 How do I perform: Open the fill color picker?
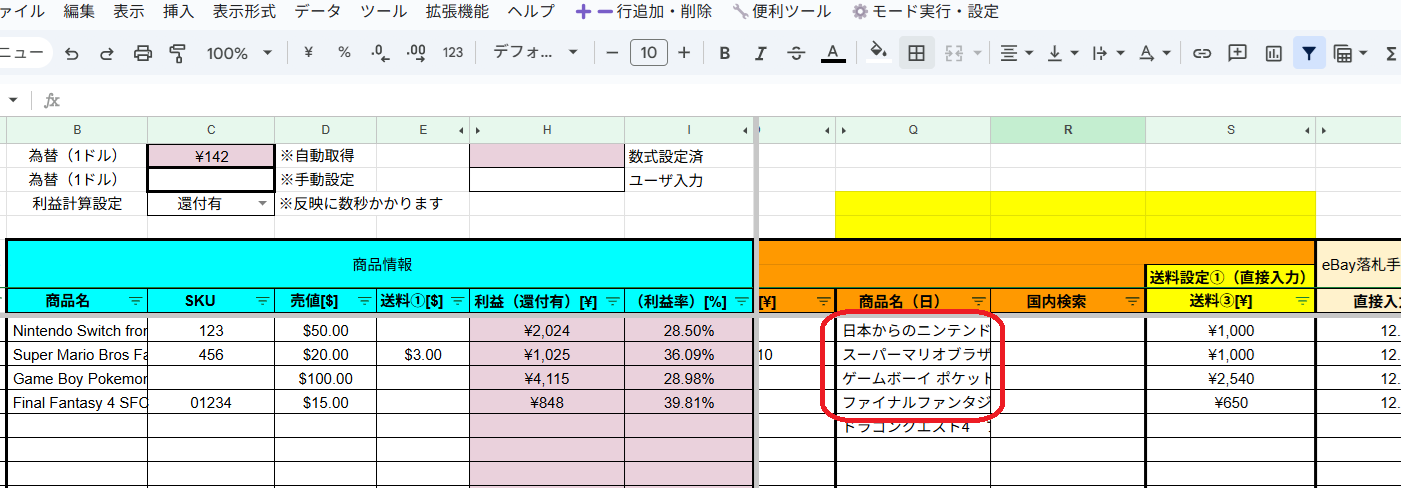pos(878,53)
